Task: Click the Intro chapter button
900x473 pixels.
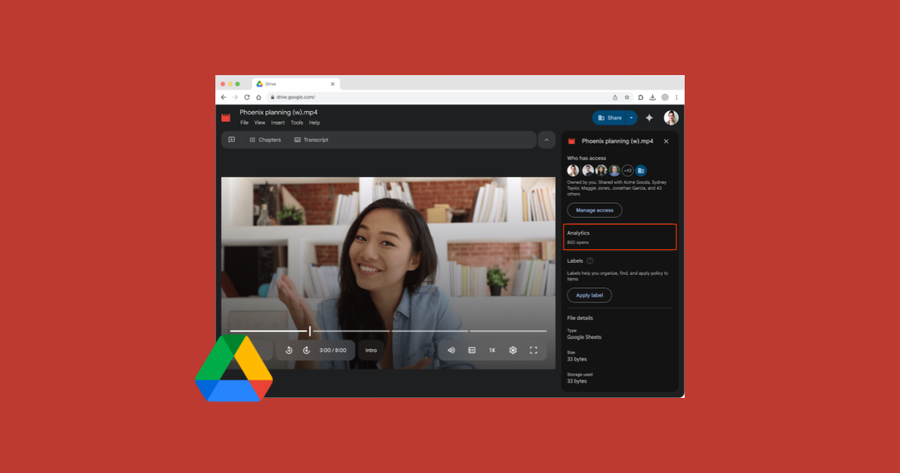Action: coord(371,350)
